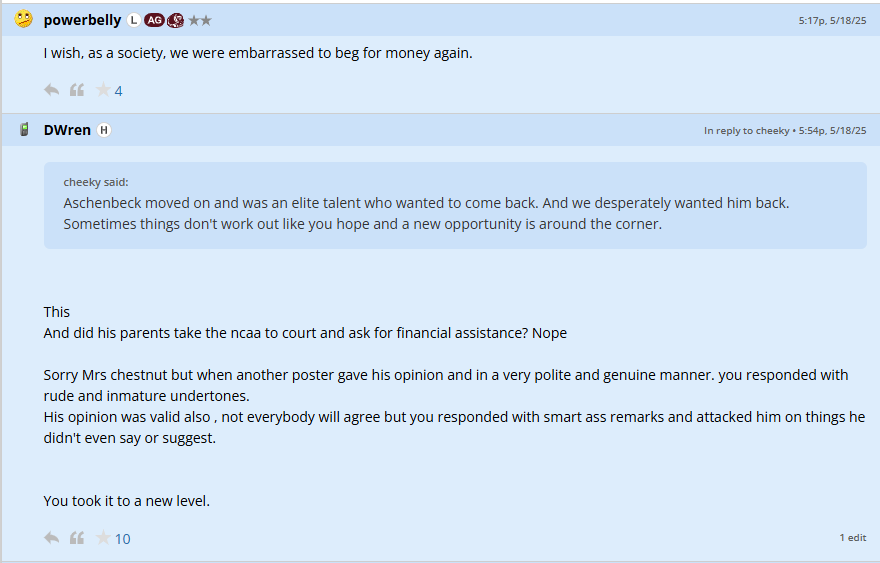
Task: Quote DWren's post with quotation icon
Action: 77,538
